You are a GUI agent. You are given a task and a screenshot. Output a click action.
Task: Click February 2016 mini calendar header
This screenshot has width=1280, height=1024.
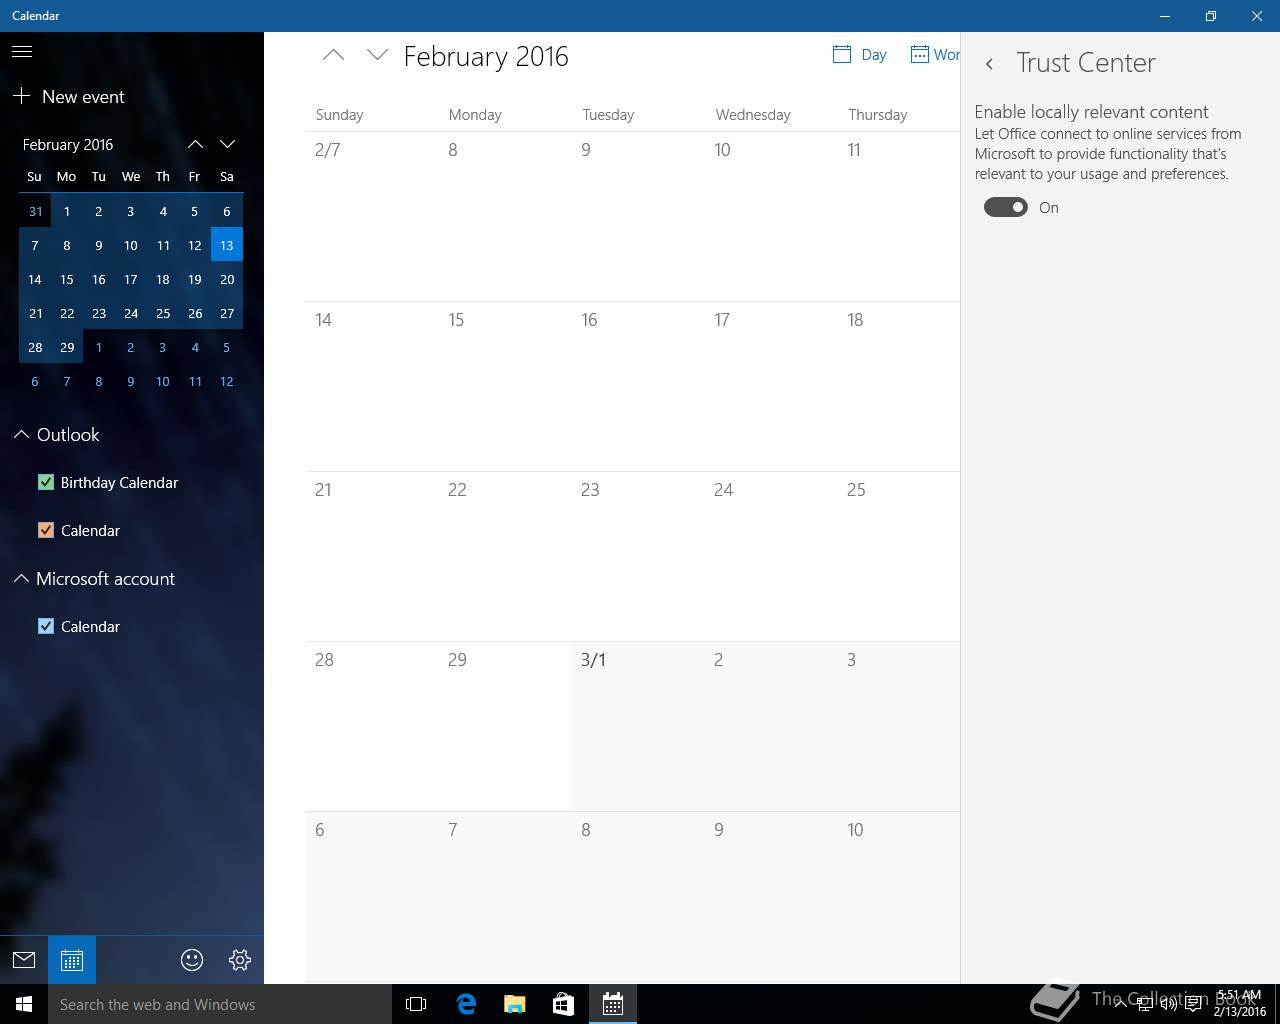68,144
